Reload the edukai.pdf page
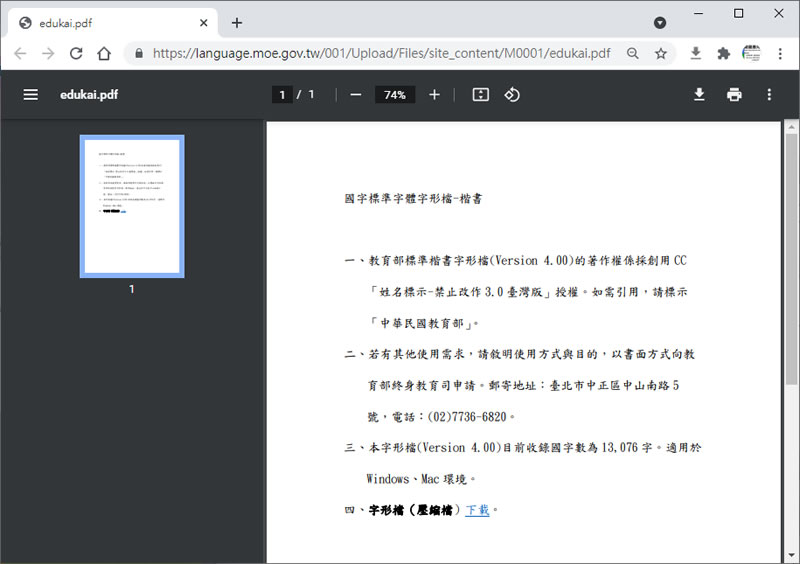 [x=76, y=54]
